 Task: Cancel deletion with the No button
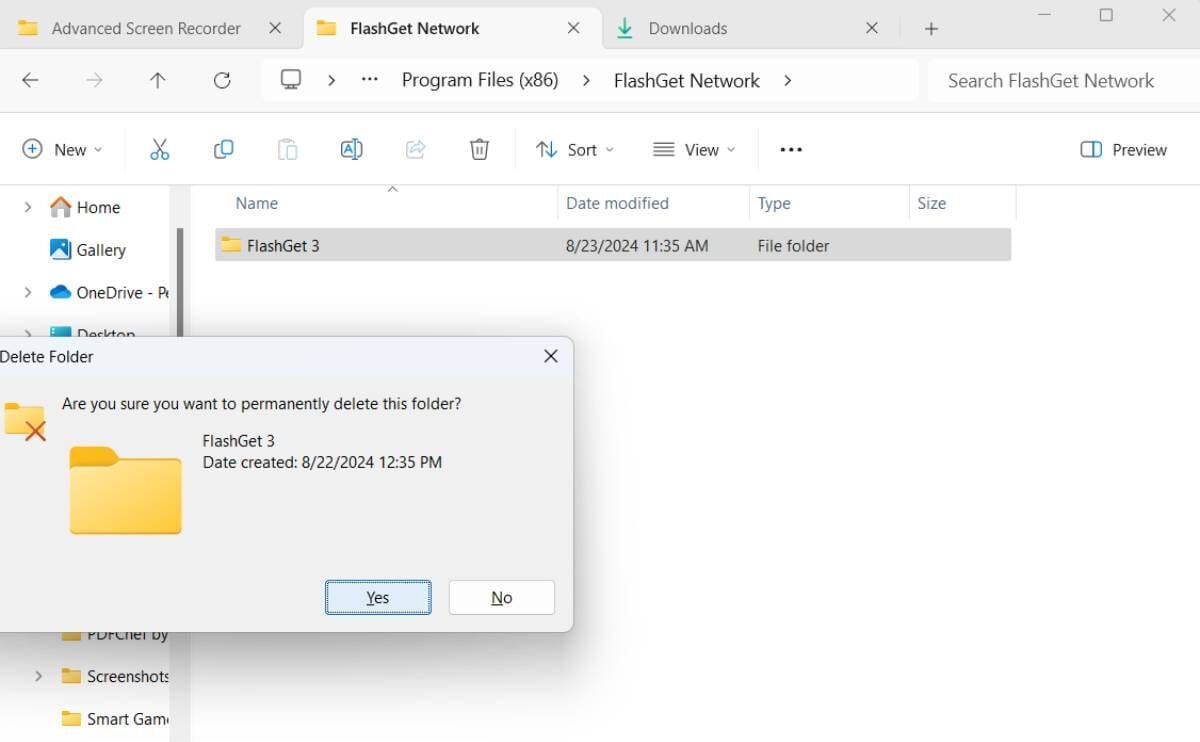coord(501,598)
